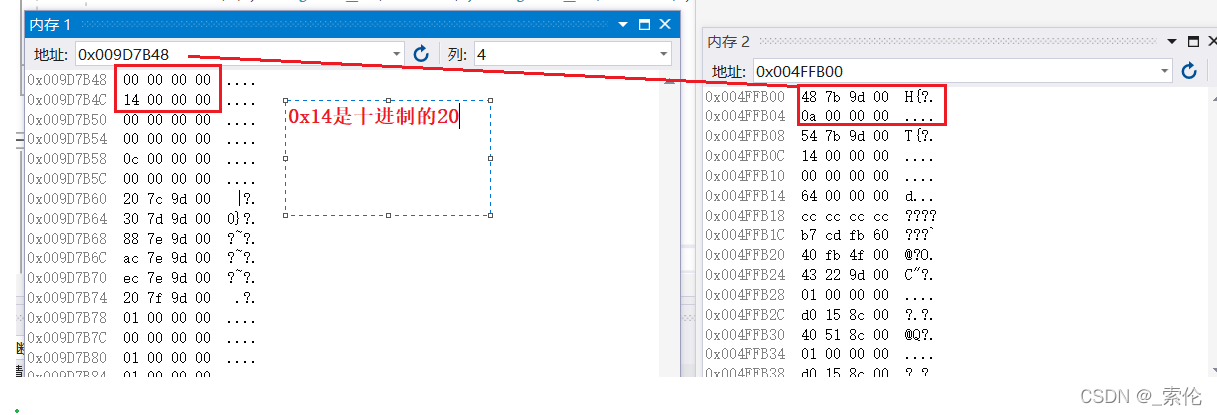Click hex bytes 0a 00 00 00 in Memory 2
This screenshot has width=1217, height=415.
845,116
